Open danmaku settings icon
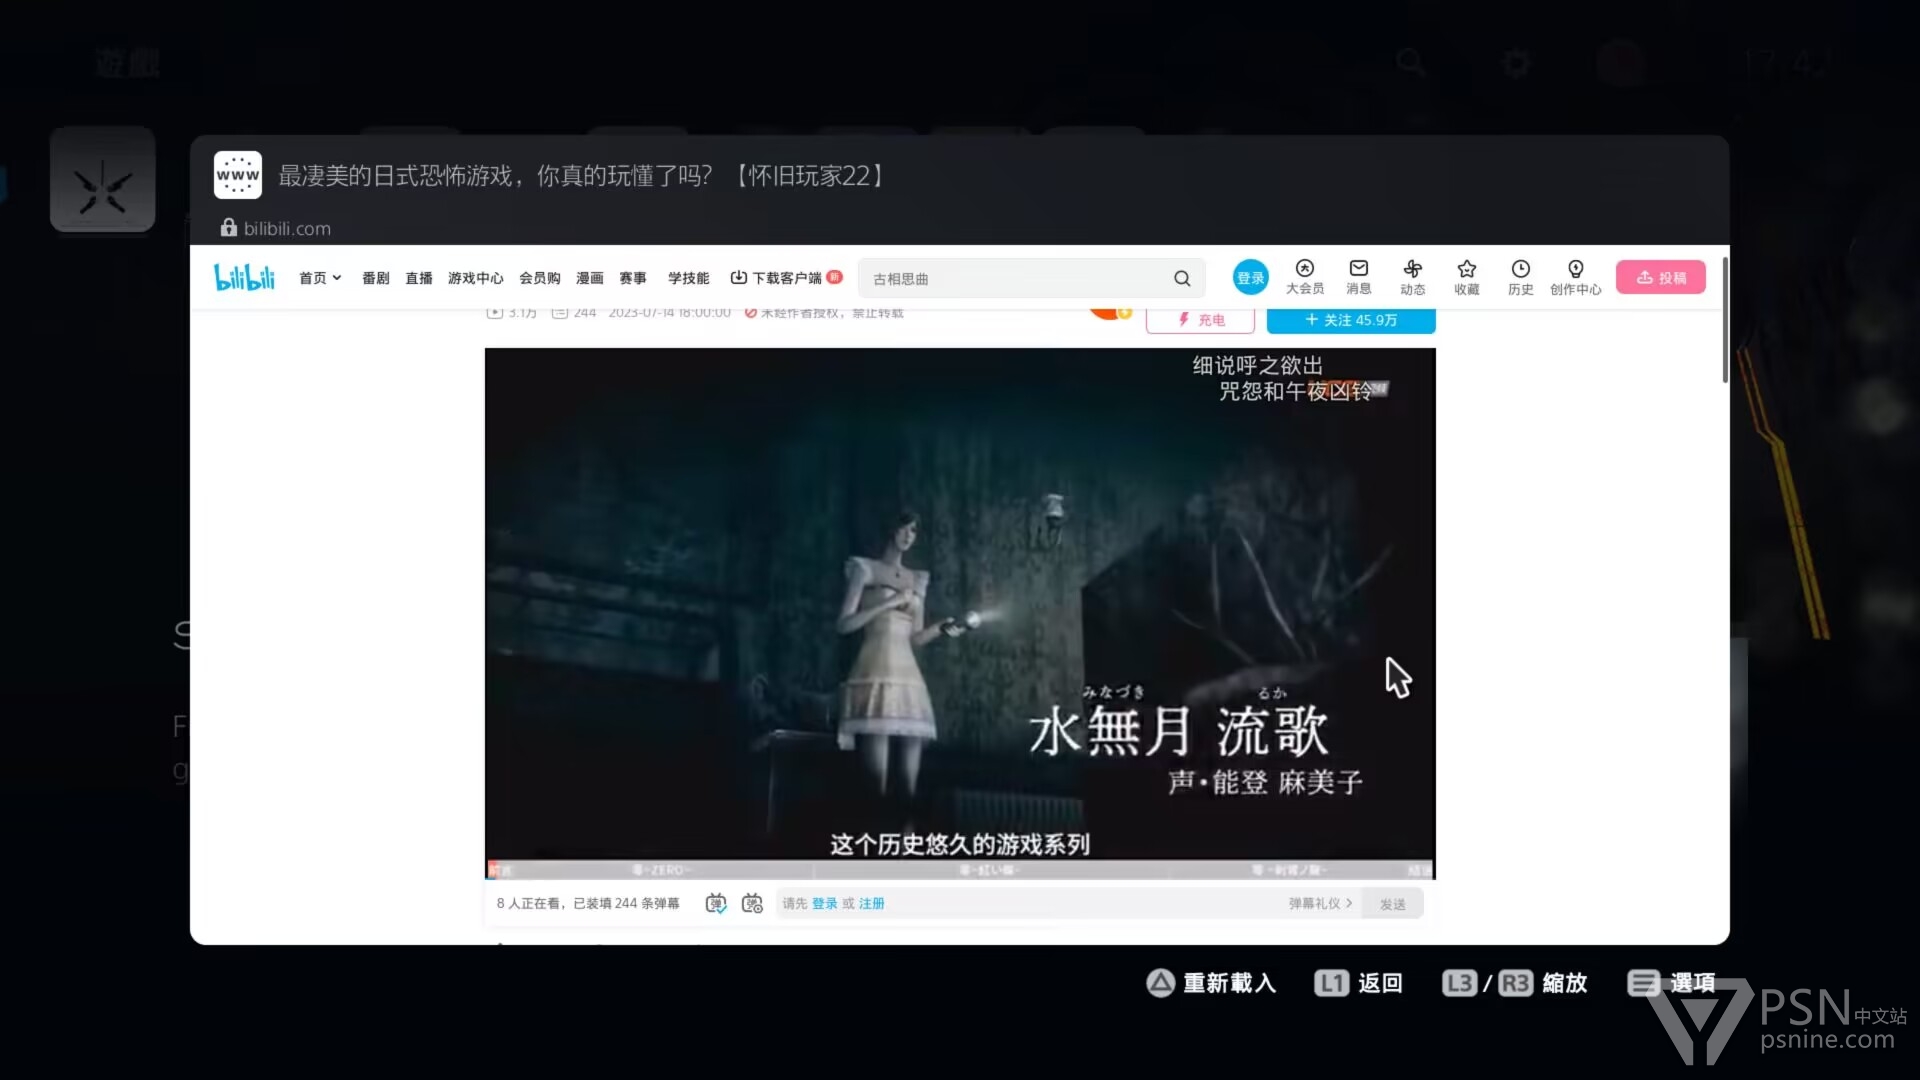Screen dimensions: 1920x1080 [x=752, y=903]
